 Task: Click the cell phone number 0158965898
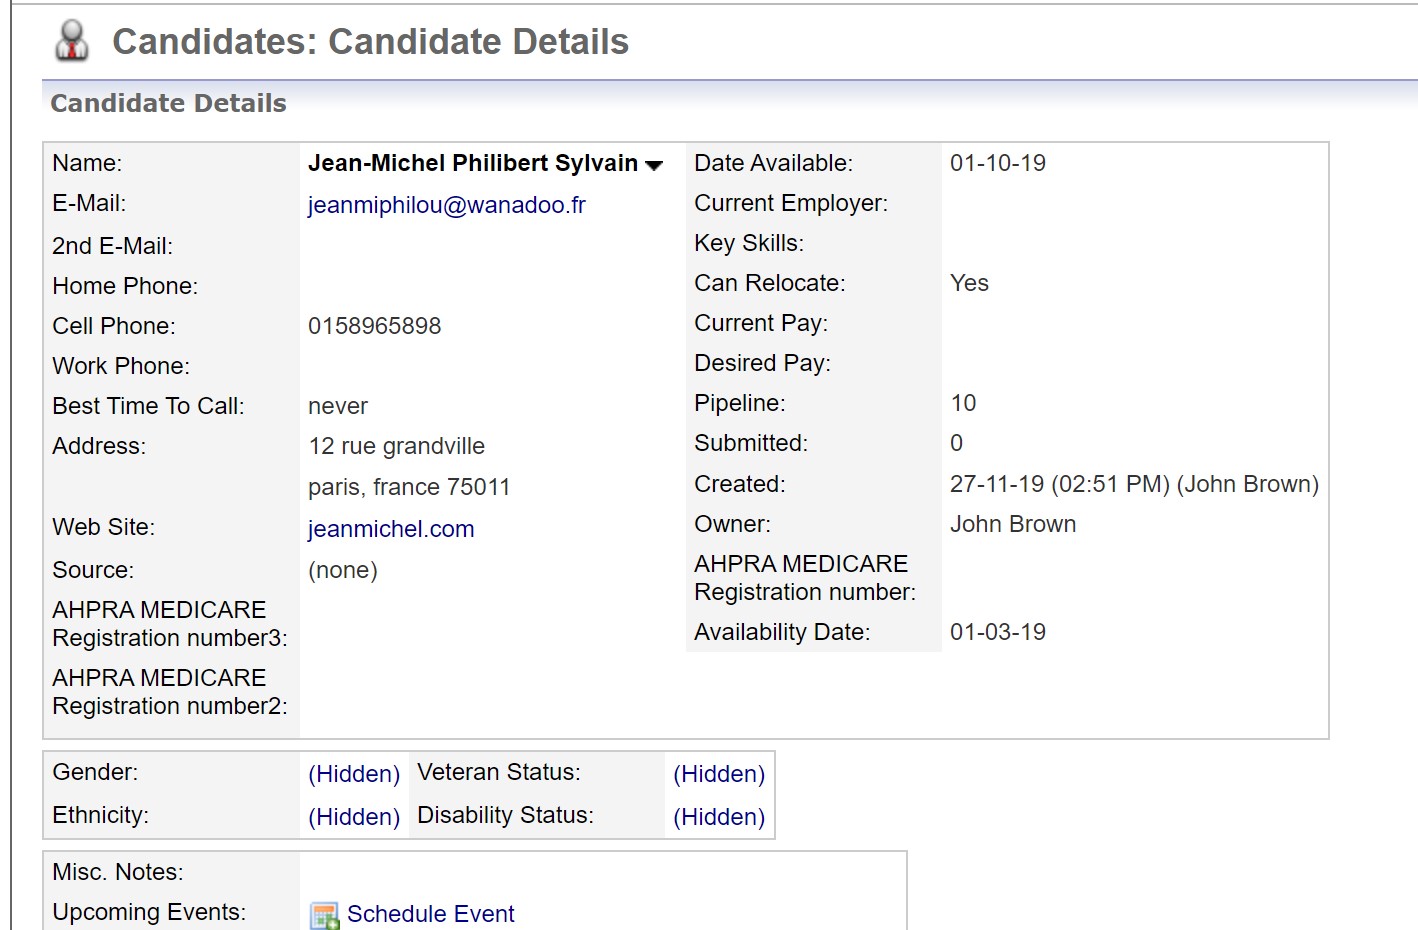(x=374, y=326)
